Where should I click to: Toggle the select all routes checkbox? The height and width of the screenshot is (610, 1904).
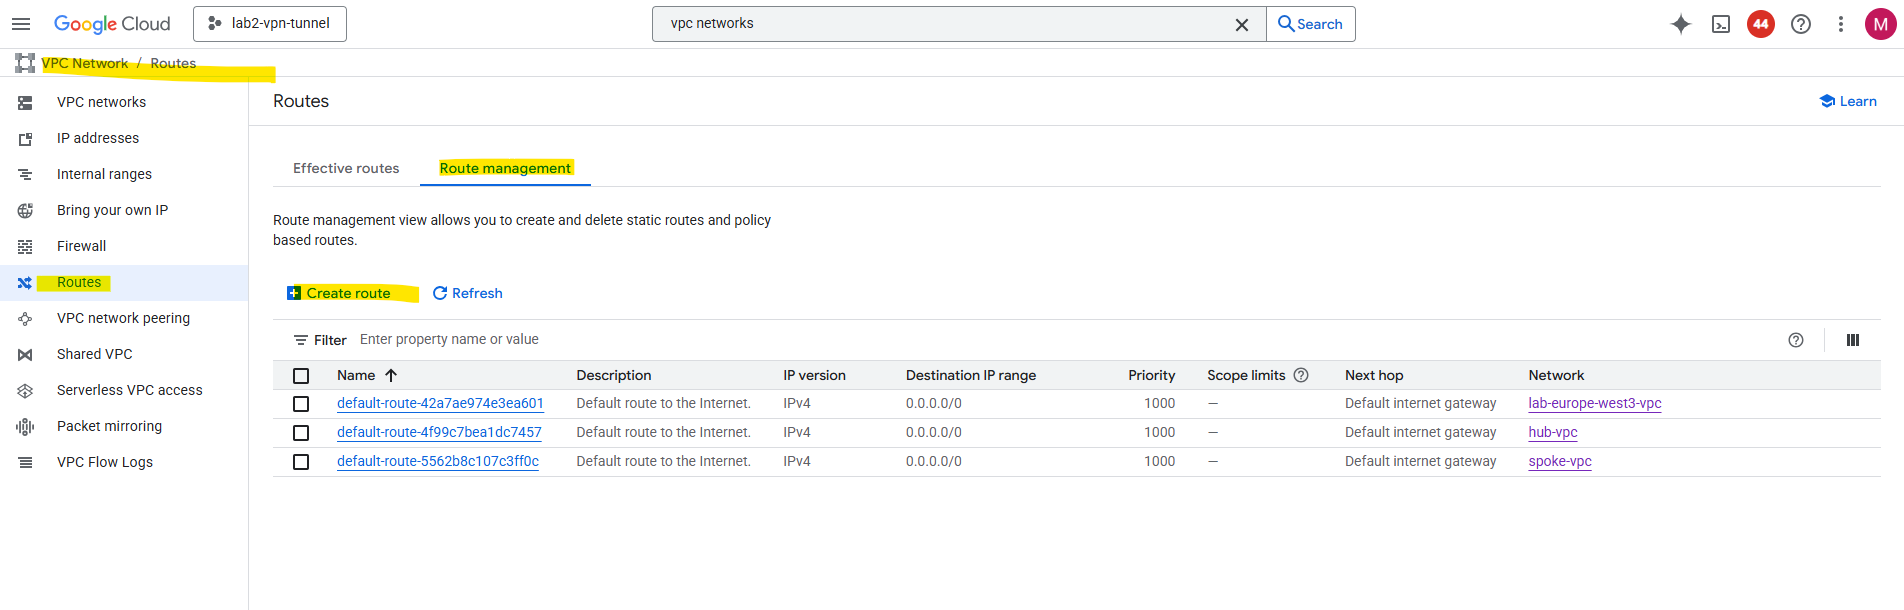[301, 376]
